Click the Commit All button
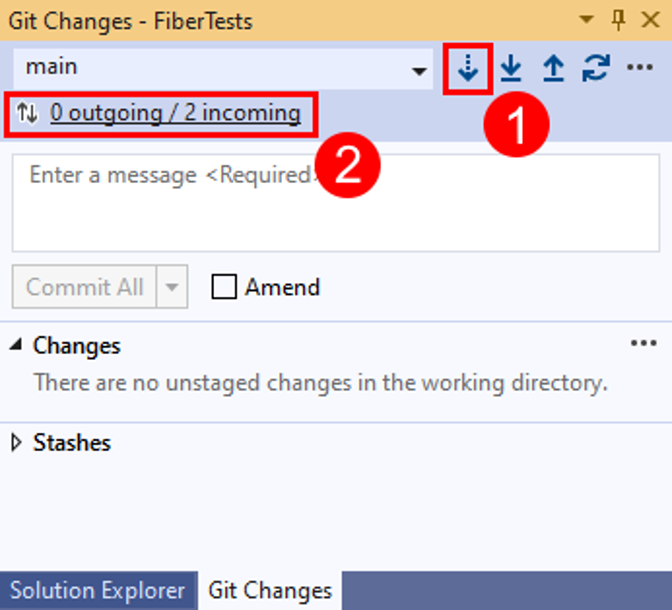672x610 pixels. click(x=84, y=288)
